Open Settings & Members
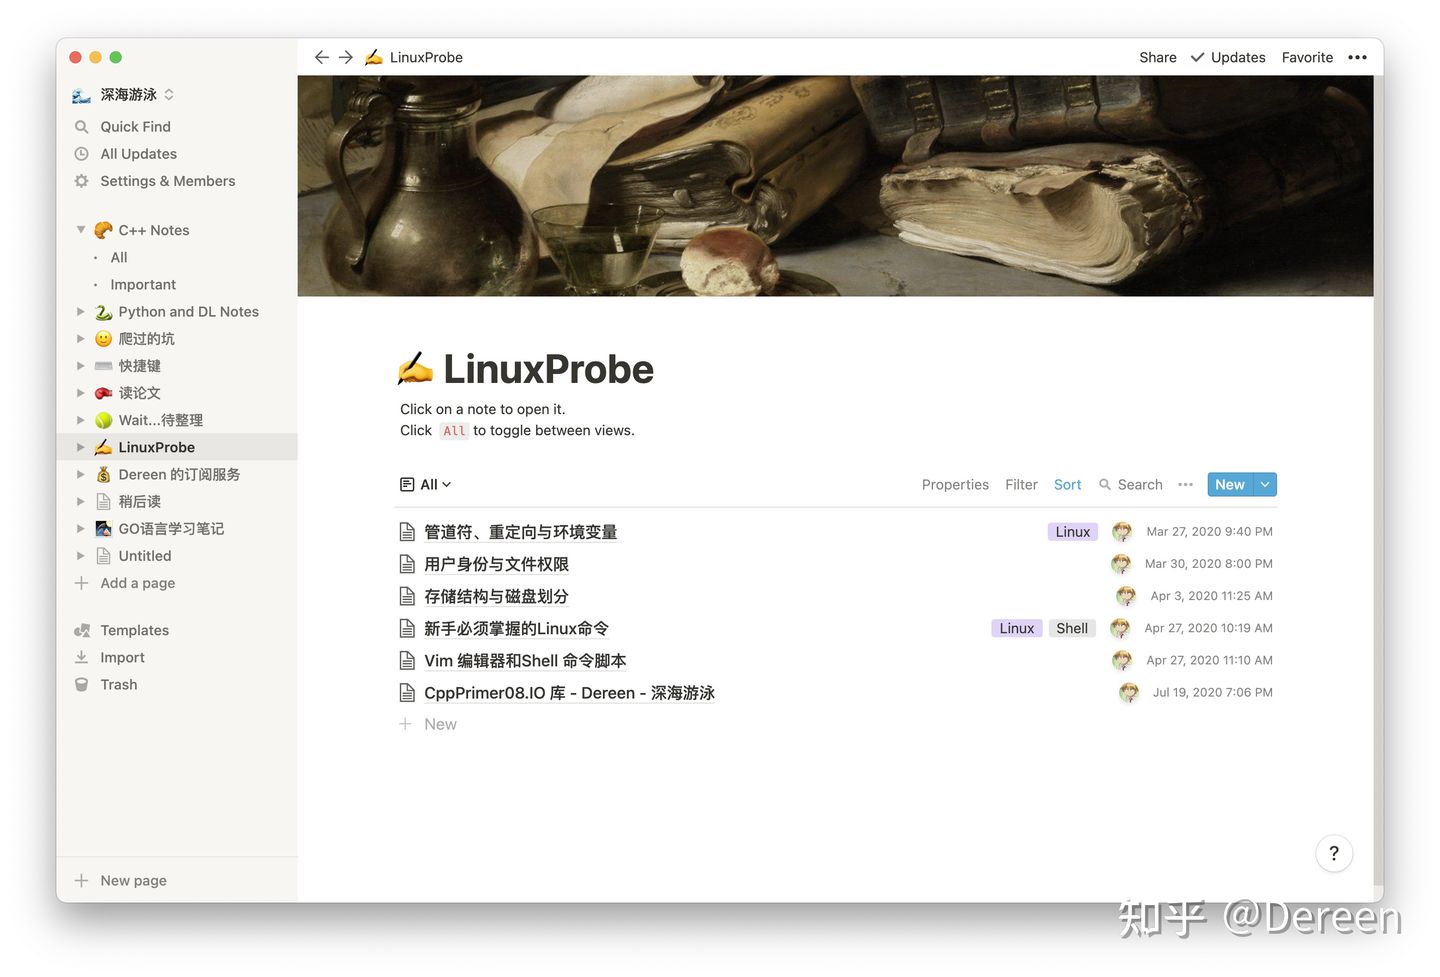 167,181
